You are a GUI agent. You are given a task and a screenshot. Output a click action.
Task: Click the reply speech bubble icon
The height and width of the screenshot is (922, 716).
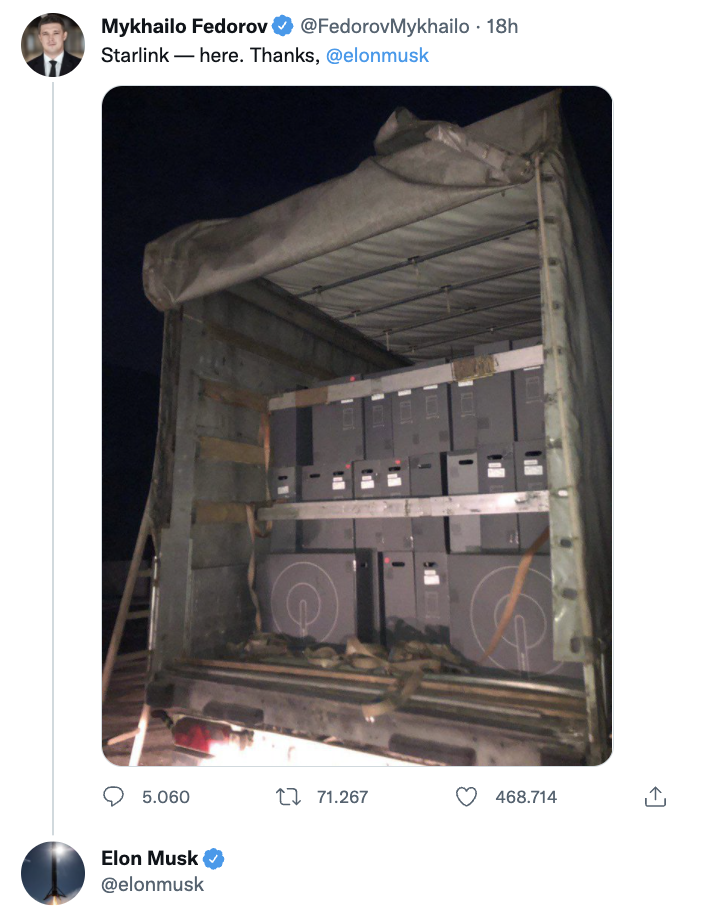(x=113, y=797)
